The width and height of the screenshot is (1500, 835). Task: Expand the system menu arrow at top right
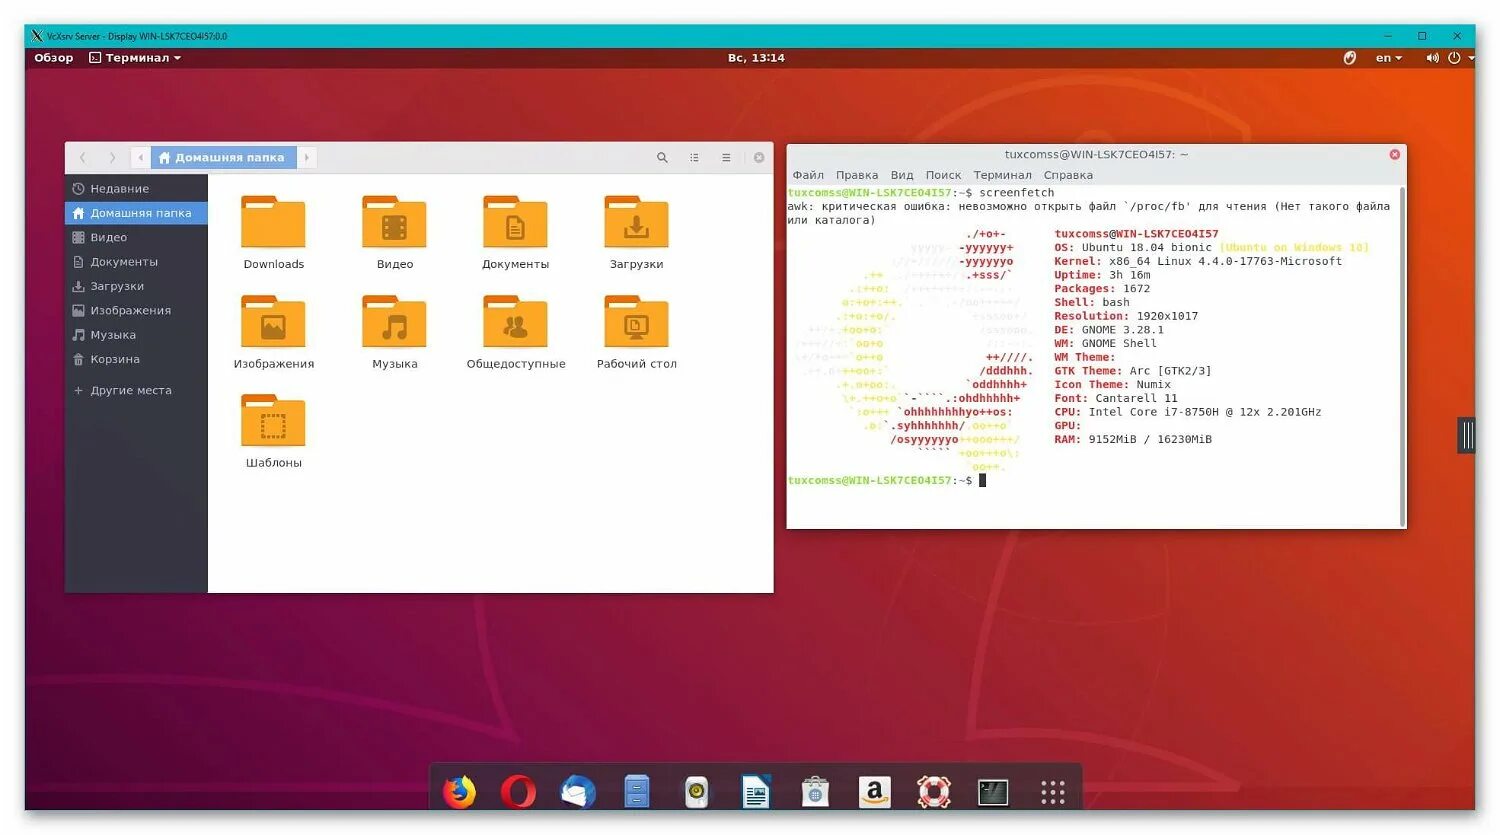click(1471, 58)
